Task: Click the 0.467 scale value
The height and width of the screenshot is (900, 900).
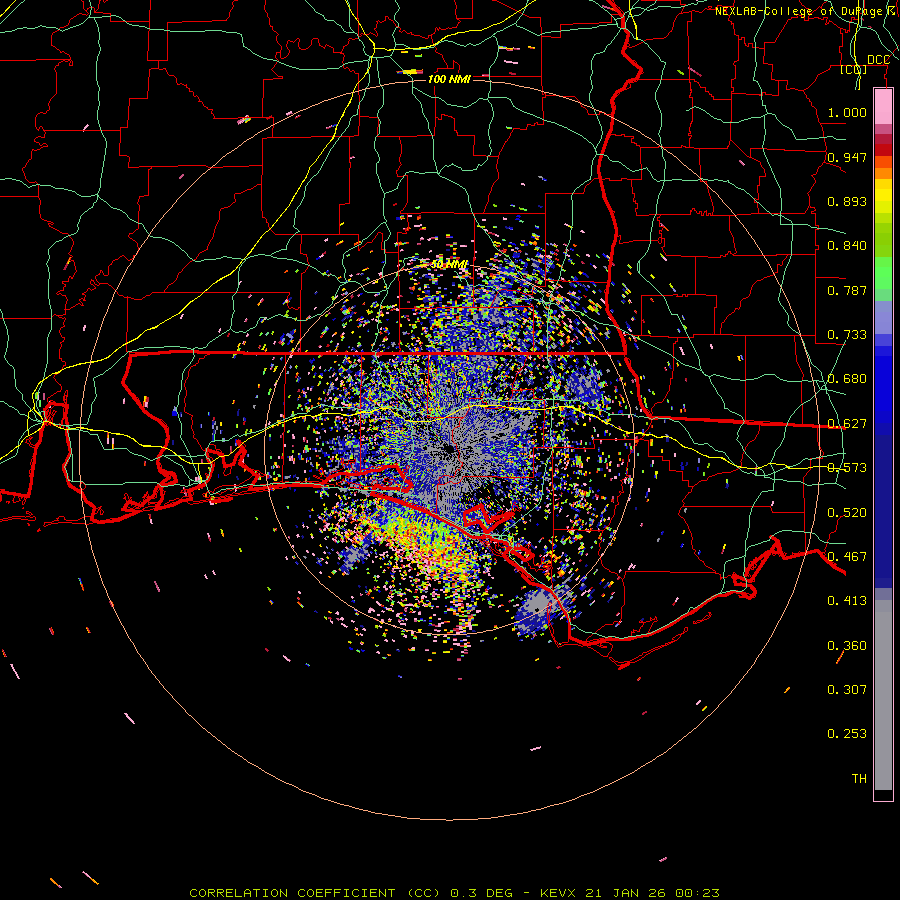Action: coord(847,557)
